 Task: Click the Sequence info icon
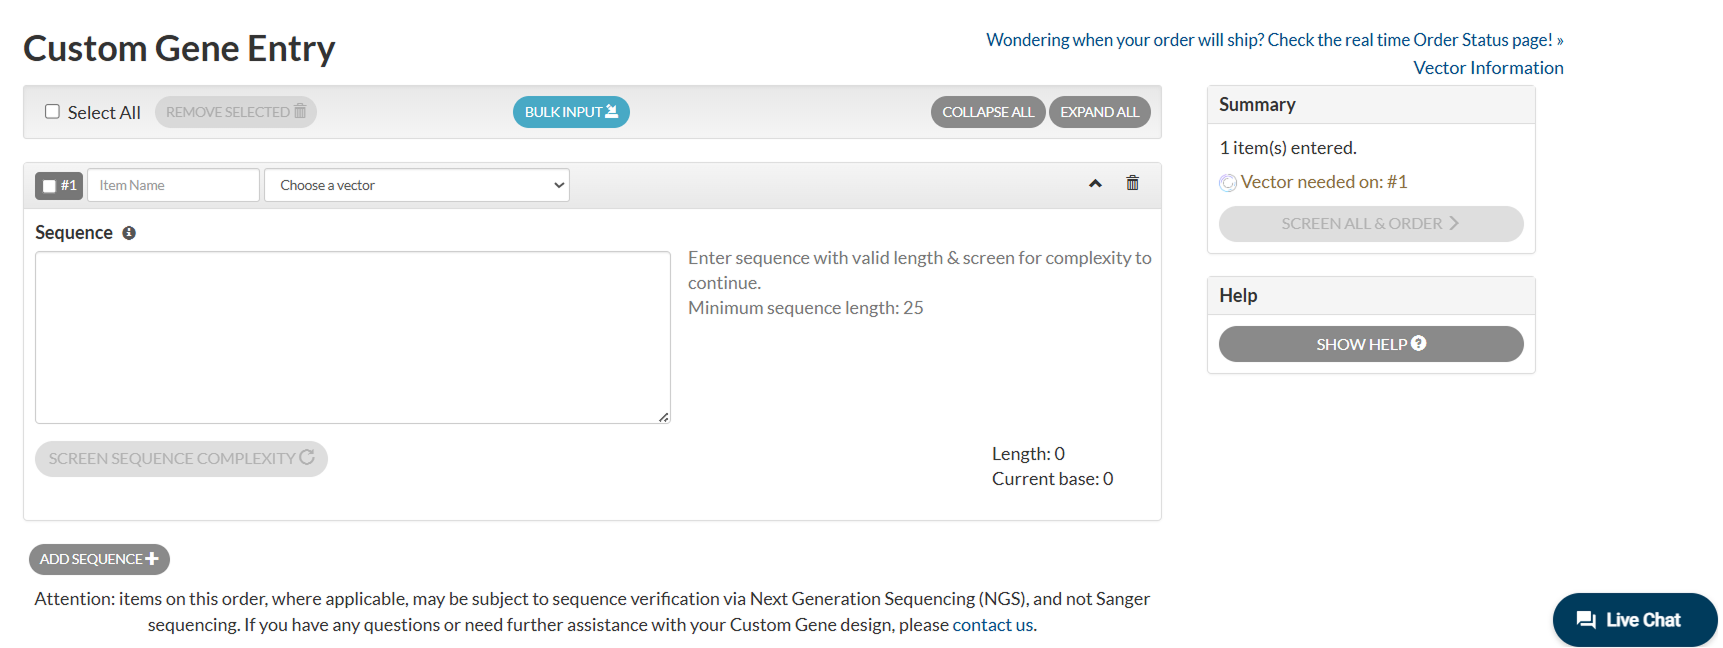(x=129, y=233)
